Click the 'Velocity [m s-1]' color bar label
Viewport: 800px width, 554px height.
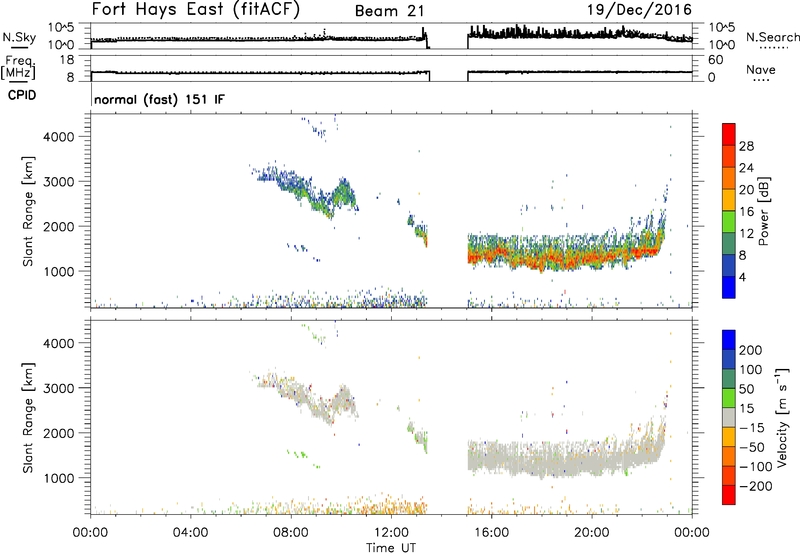(781, 417)
